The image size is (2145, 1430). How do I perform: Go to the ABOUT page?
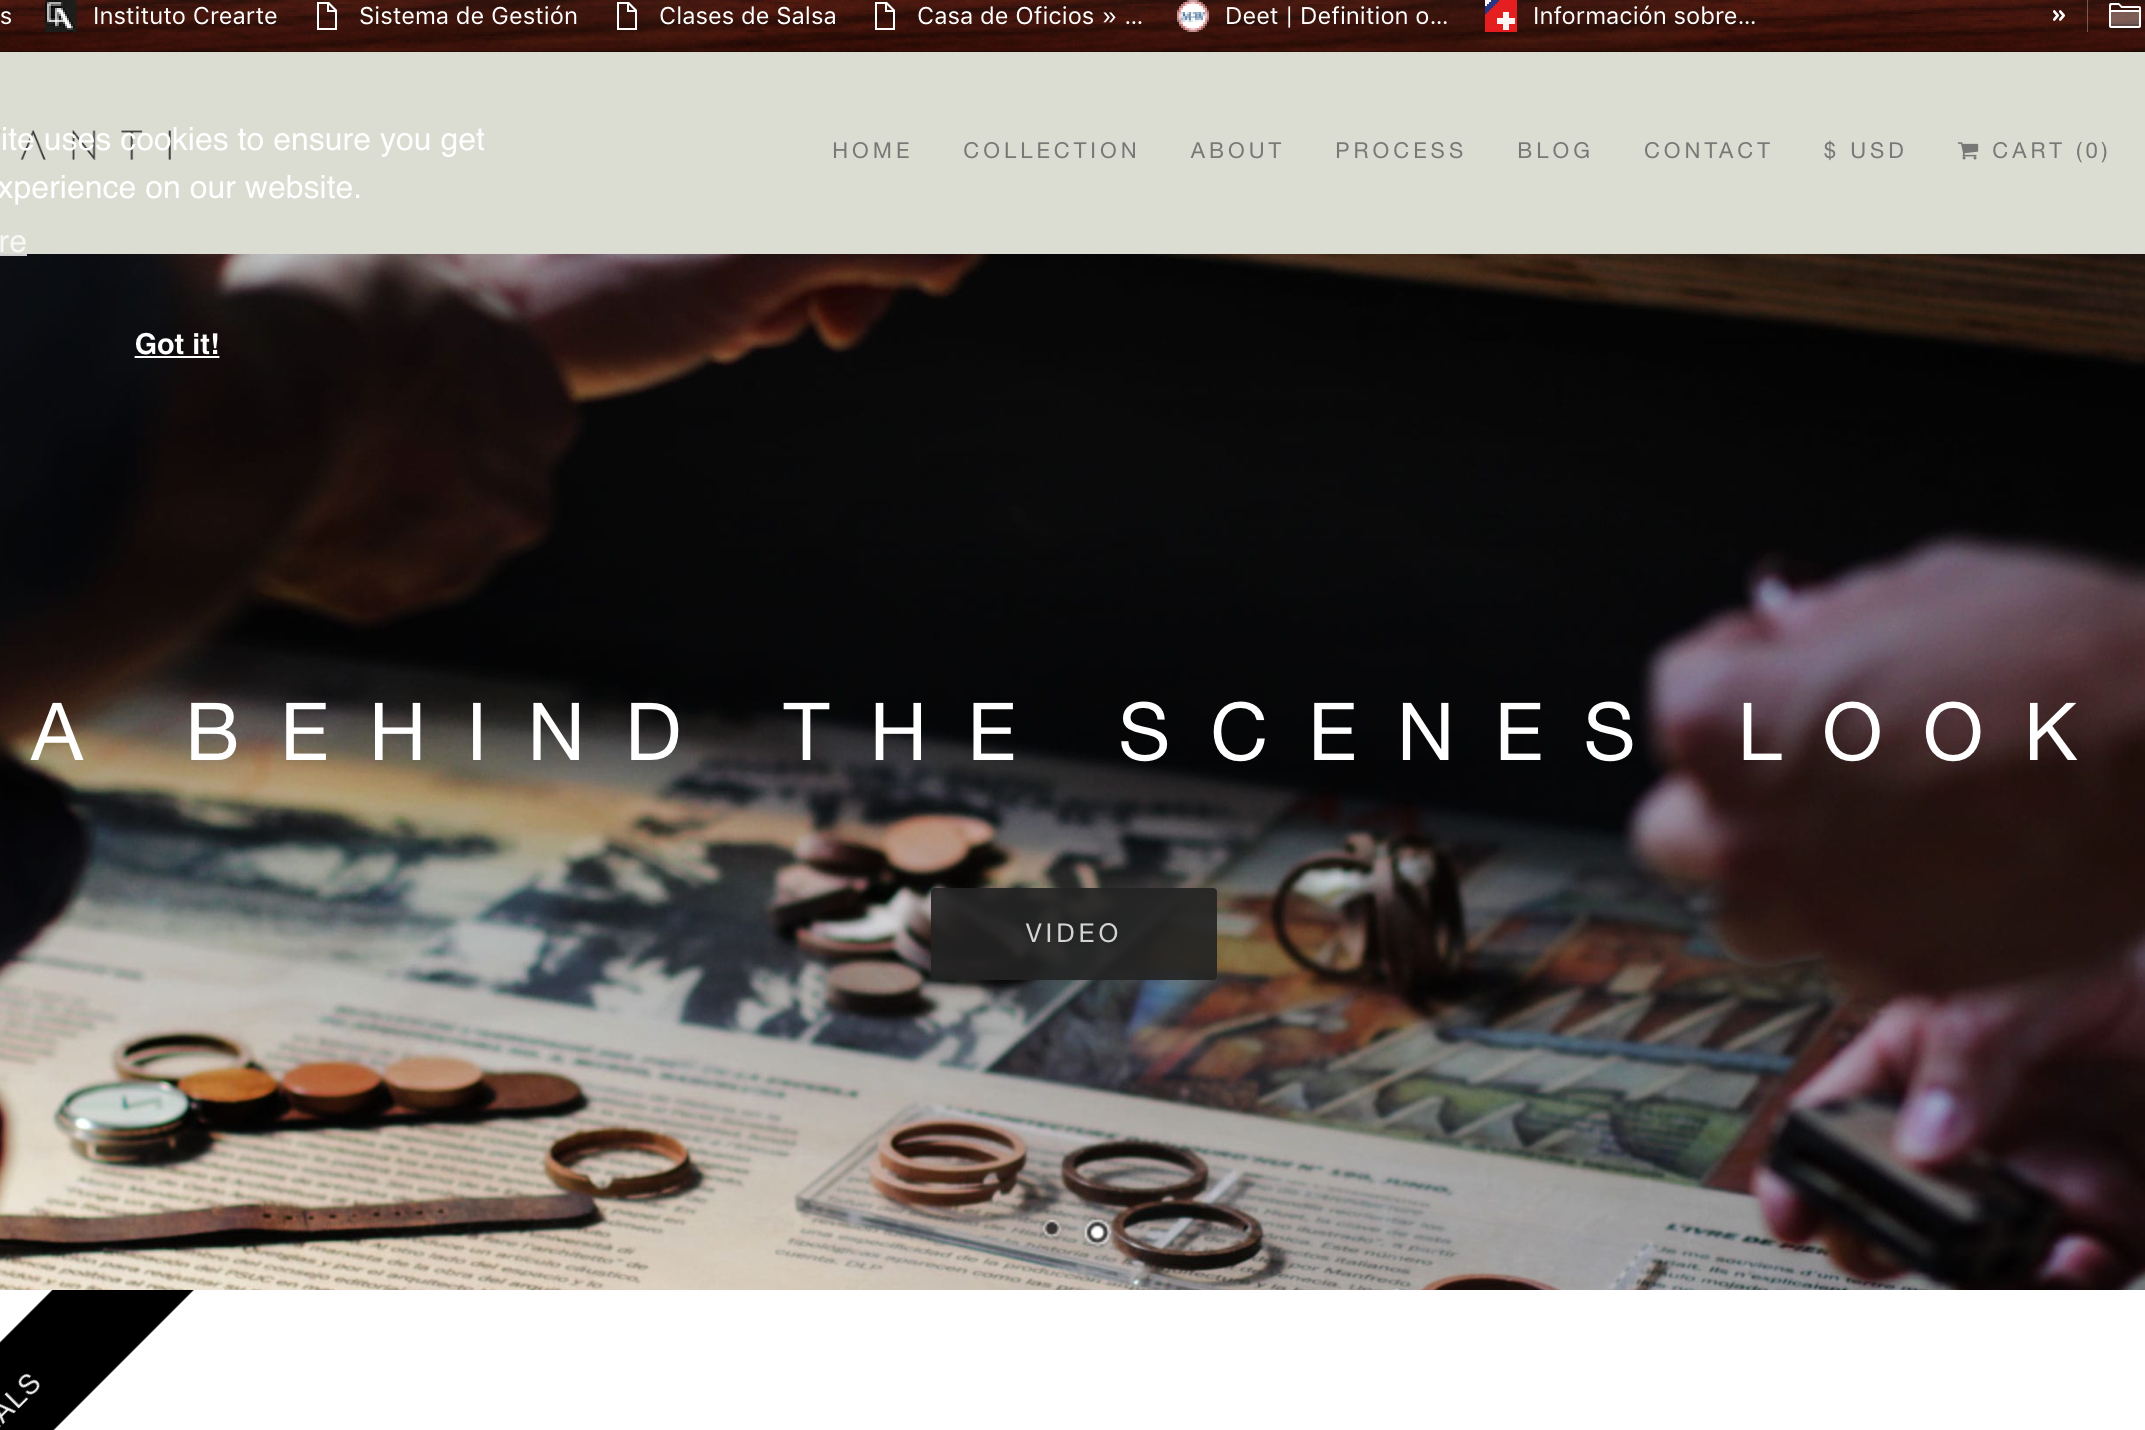coord(1236,151)
